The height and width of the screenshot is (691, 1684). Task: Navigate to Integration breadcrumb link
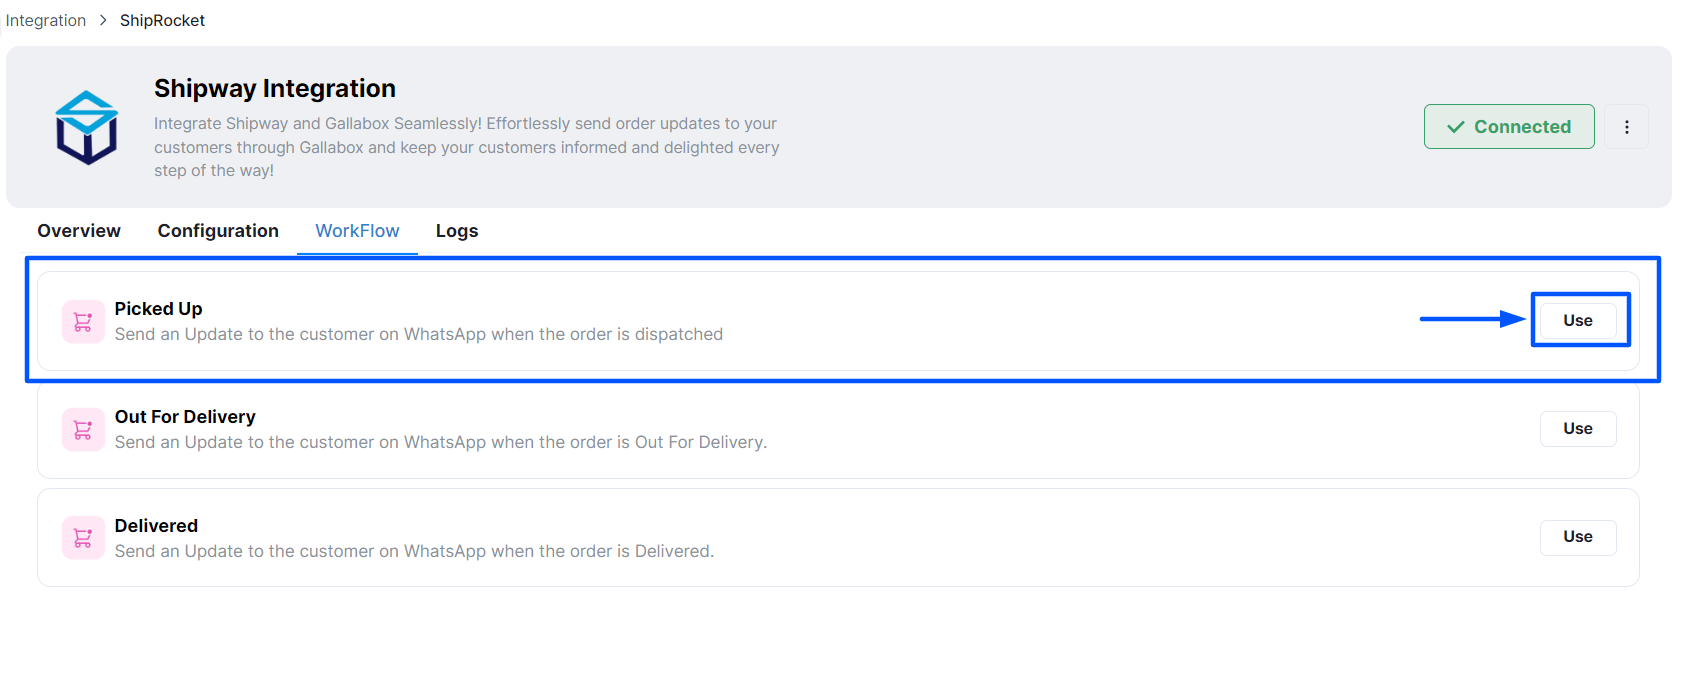tap(46, 20)
